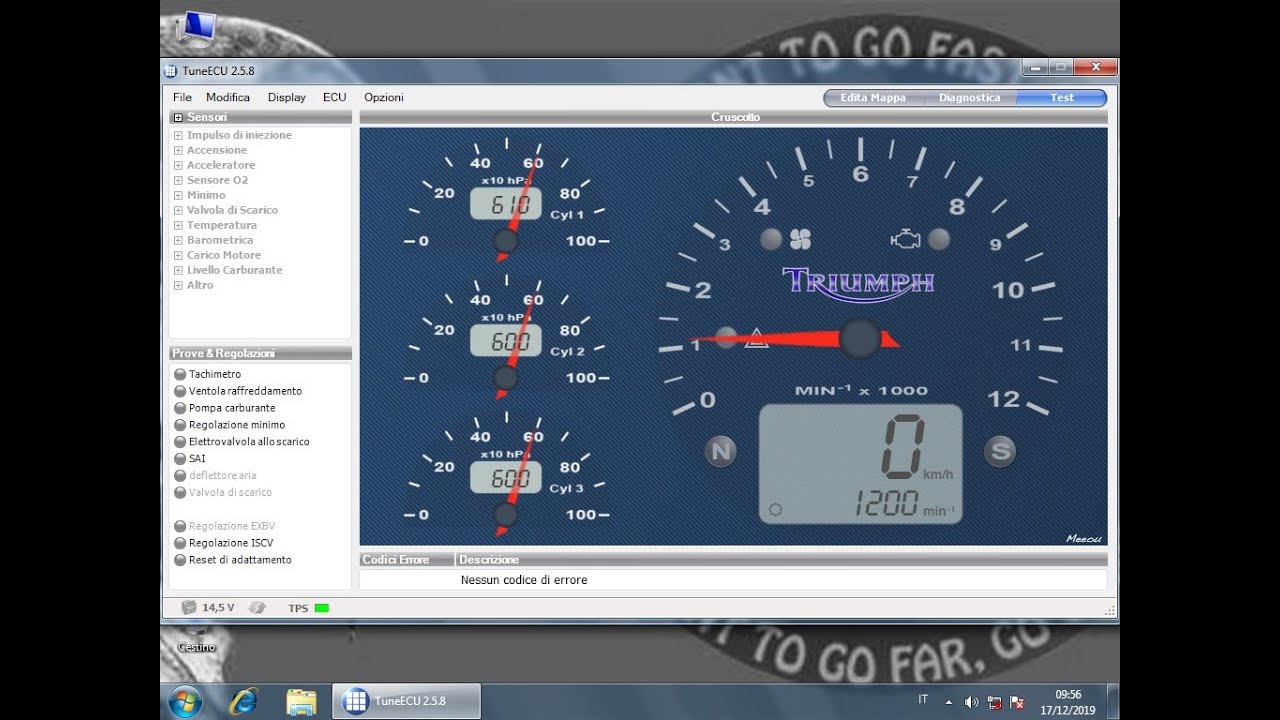Select deflettore aria test
Screen dimensions: 1280x720
pyautogui.click(x=215, y=476)
